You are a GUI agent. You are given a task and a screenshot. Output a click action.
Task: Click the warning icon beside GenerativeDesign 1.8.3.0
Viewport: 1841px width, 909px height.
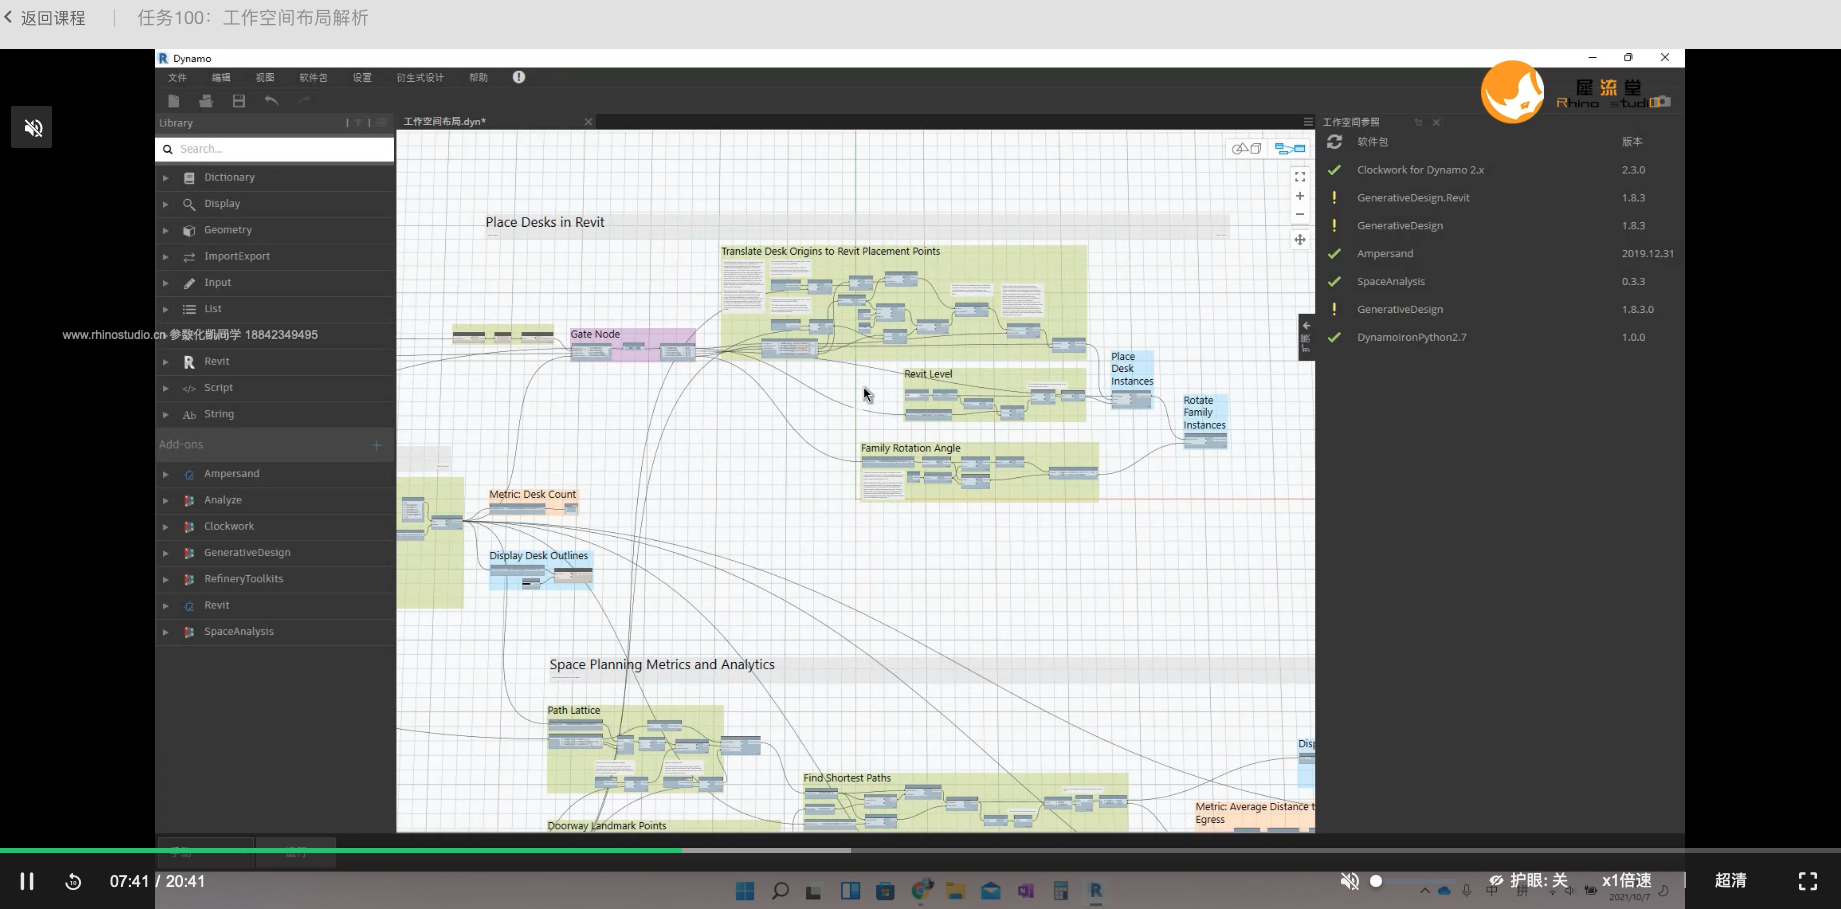point(1334,309)
